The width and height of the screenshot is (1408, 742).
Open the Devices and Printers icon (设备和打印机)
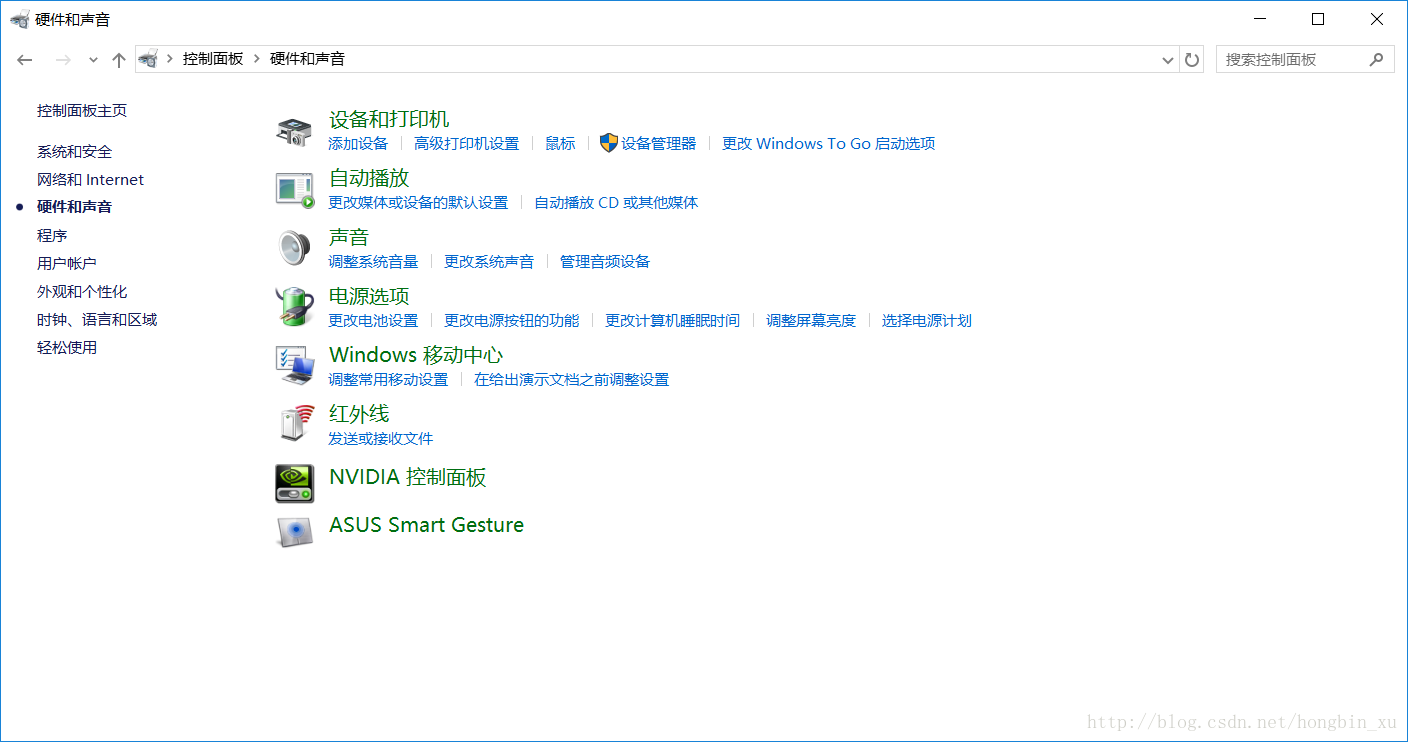(x=295, y=132)
